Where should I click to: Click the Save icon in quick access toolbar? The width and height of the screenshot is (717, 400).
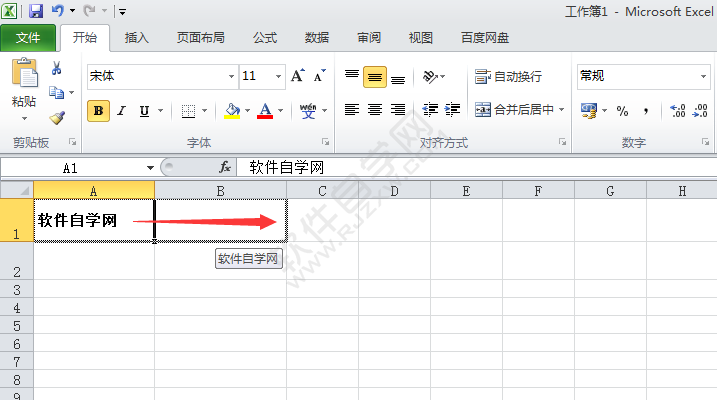[36, 11]
